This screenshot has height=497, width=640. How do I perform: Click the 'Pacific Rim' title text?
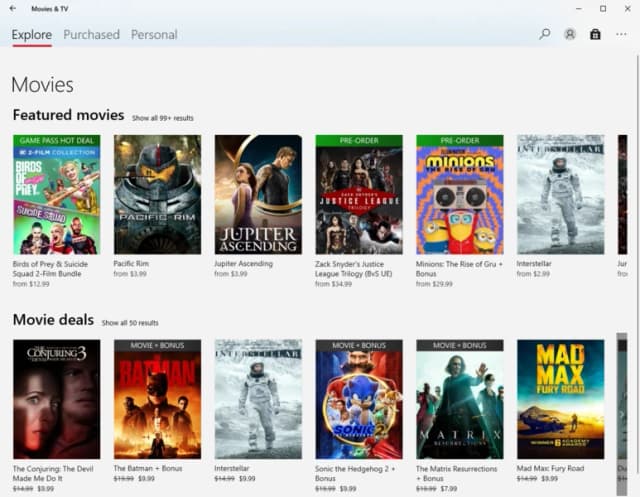click(x=131, y=264)
